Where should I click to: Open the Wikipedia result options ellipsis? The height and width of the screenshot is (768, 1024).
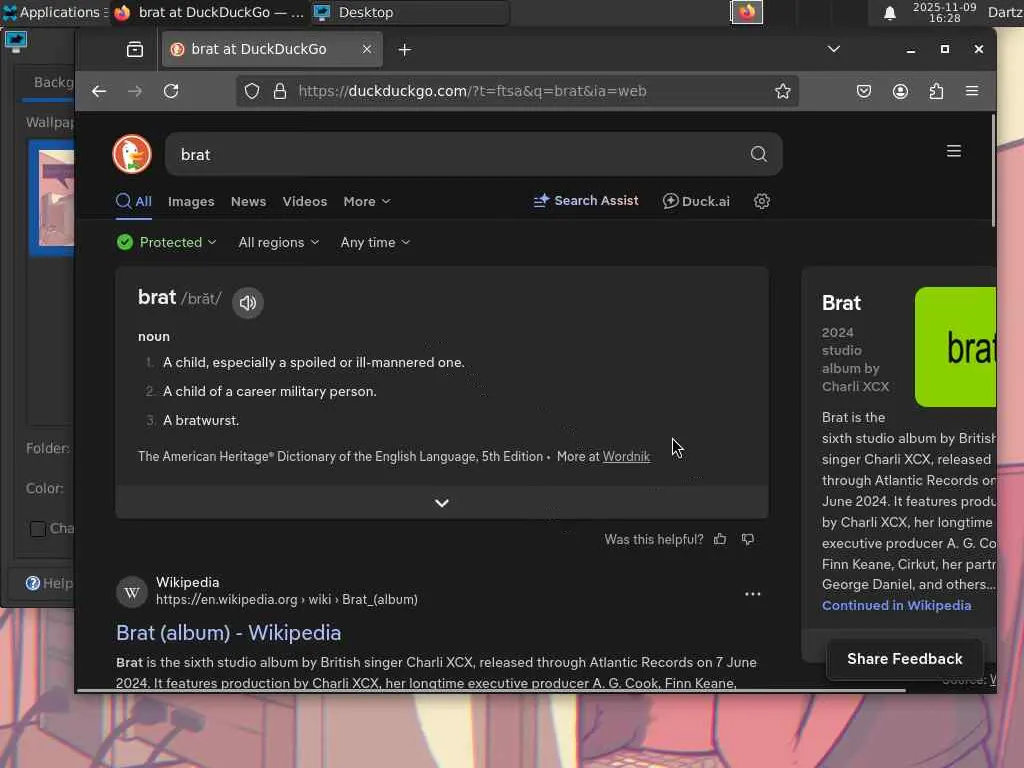752,594
